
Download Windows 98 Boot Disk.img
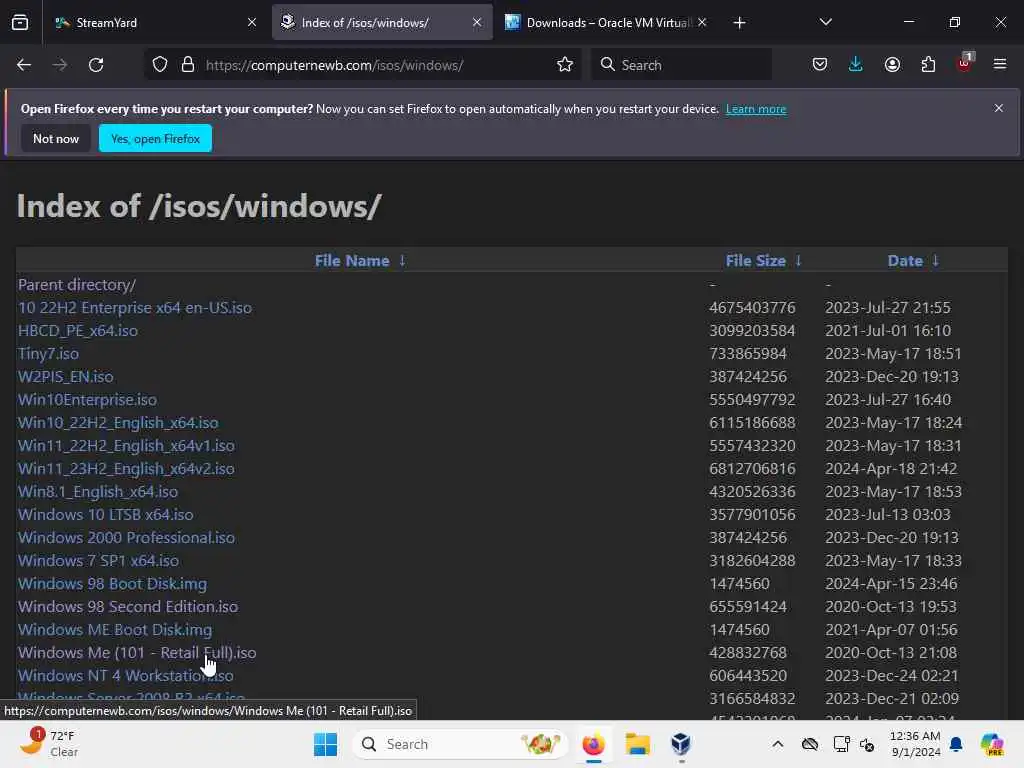112,583
